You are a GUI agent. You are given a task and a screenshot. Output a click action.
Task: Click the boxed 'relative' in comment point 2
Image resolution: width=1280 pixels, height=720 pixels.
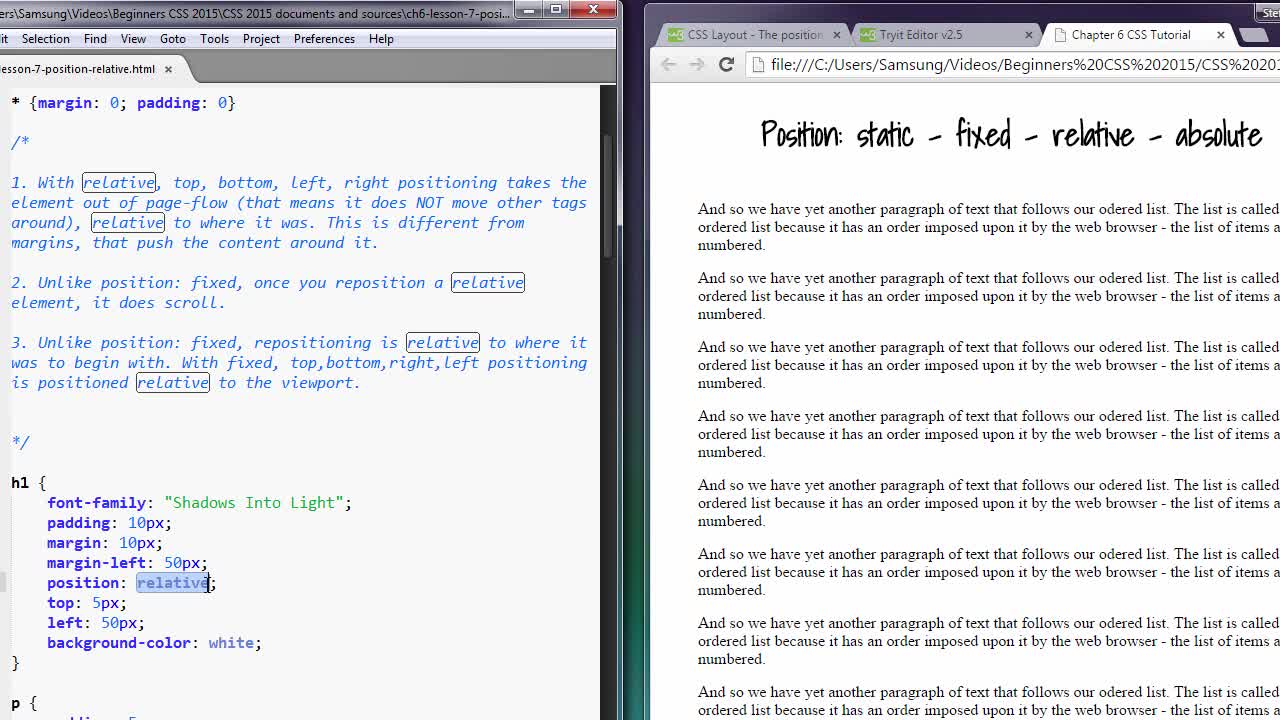click(x=488, y=283)
